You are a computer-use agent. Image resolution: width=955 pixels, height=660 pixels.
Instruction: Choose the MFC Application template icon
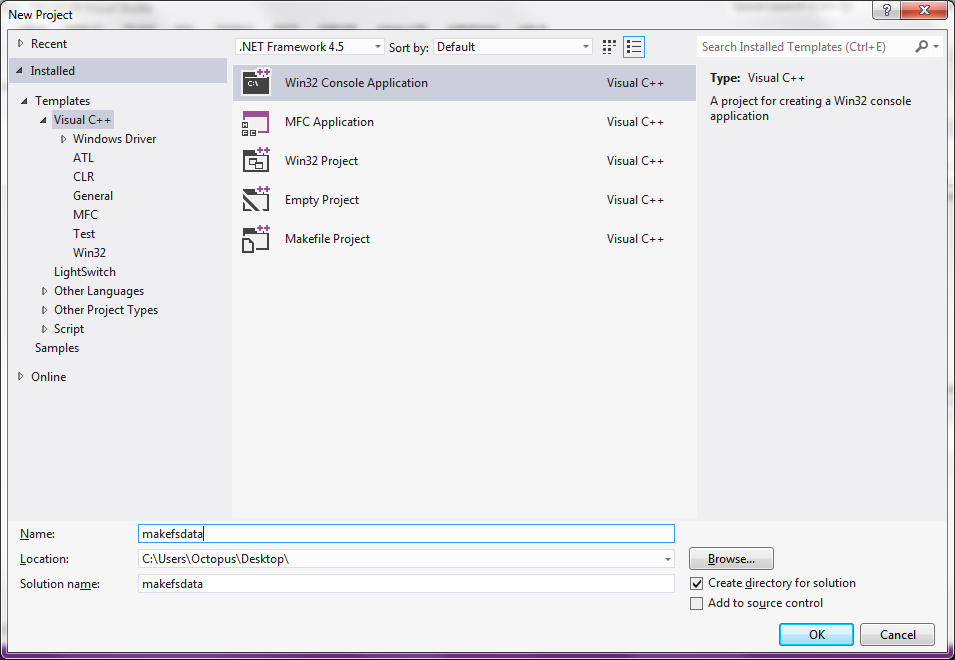click(255, 121)
